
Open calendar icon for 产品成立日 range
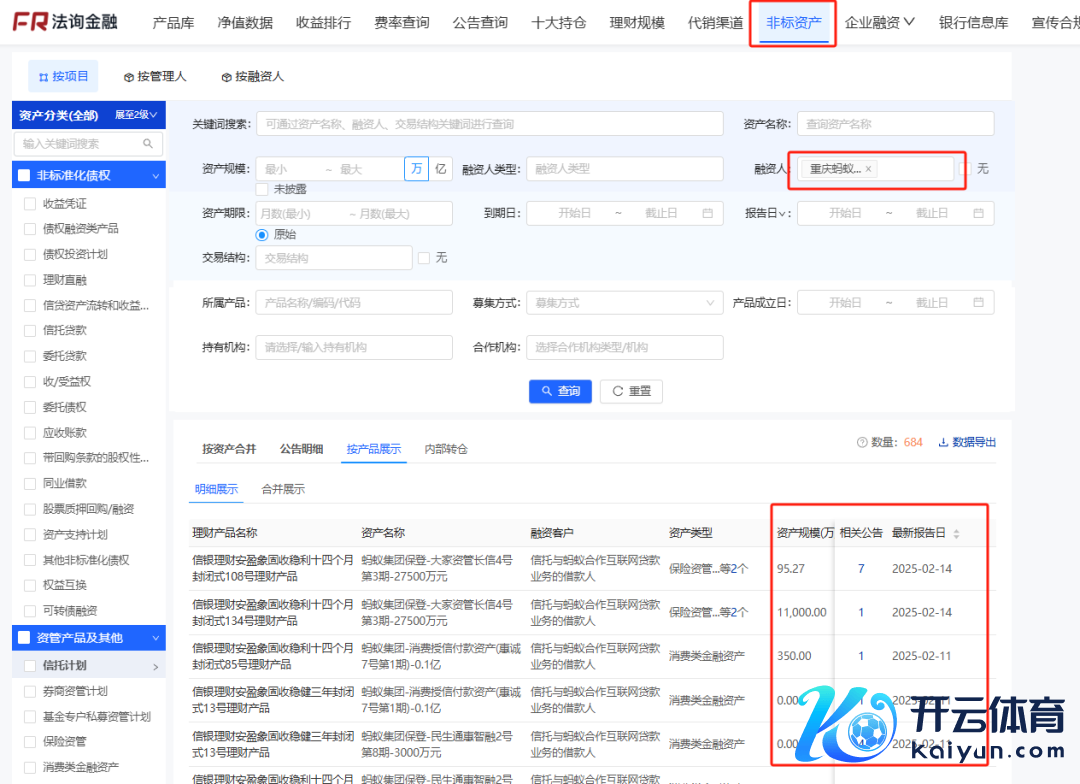click(x=978, y=303)
